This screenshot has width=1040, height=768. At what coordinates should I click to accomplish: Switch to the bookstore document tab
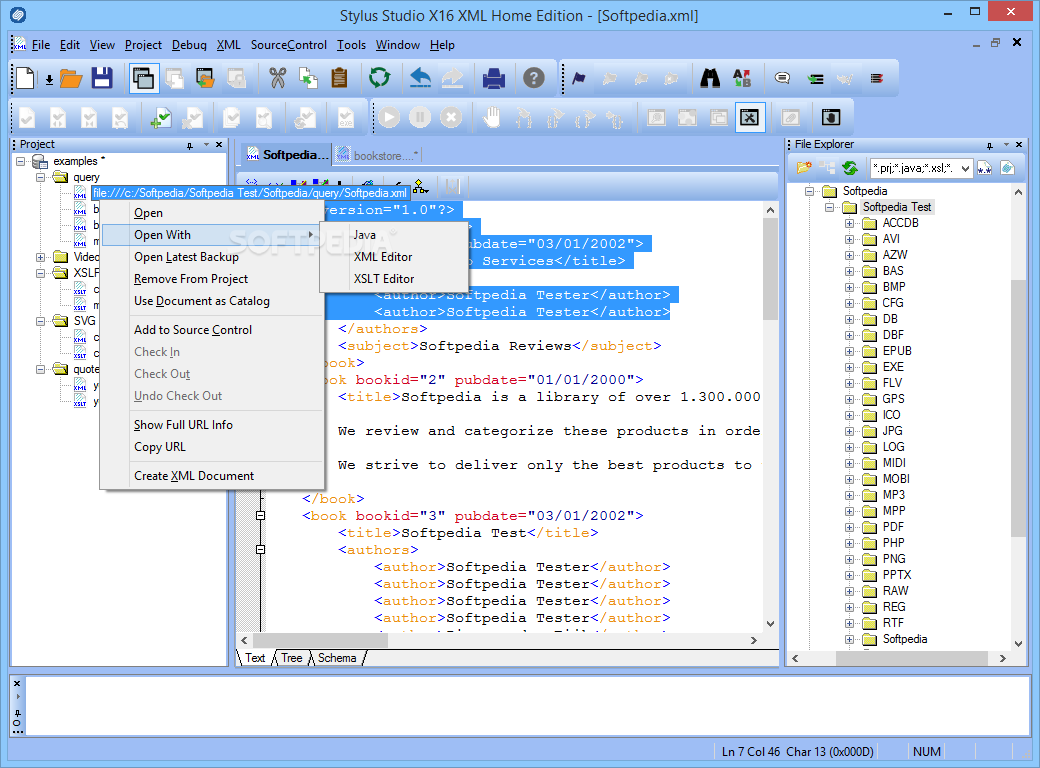[377, 155]
